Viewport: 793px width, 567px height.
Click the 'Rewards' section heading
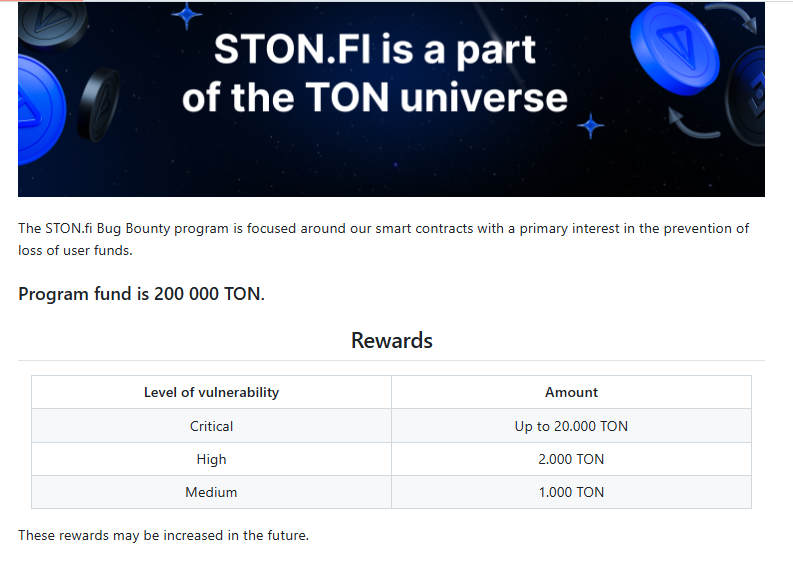[391, 340]
